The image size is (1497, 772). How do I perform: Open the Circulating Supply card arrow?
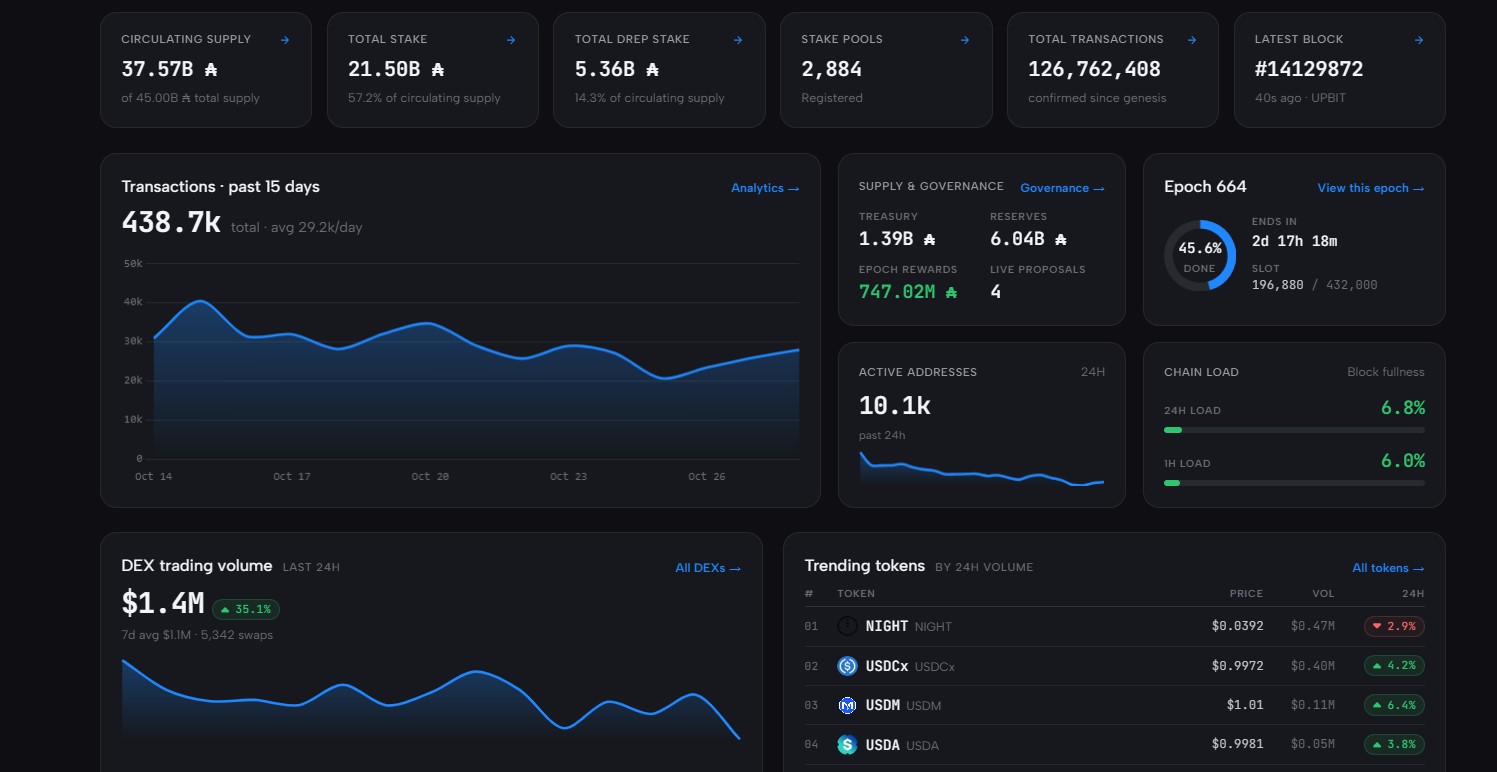click(x=285, y=40)
